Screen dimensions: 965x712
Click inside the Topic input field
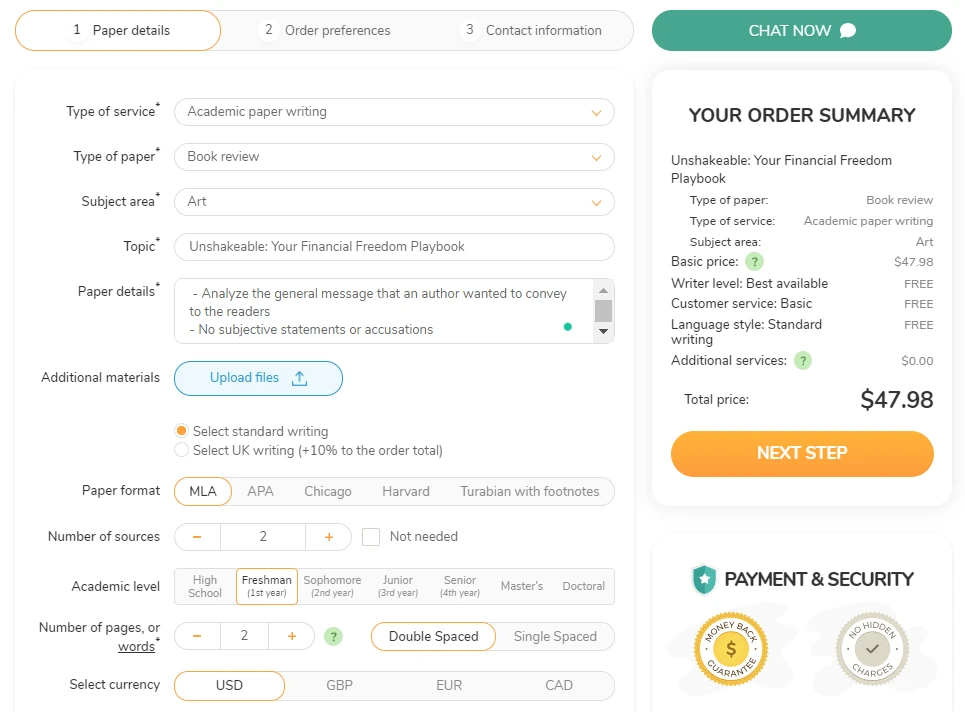pos(394,247)
